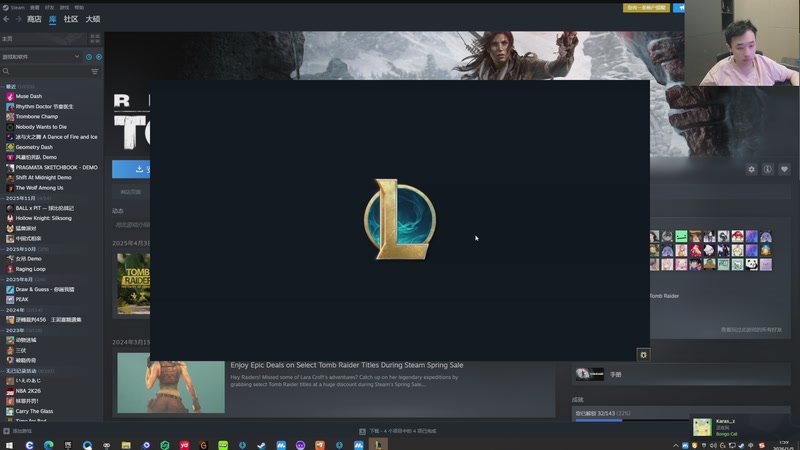This screenshot has height=450, width=800.
Task: Open the downloads status at bottom of Steam
Action: 398,431
